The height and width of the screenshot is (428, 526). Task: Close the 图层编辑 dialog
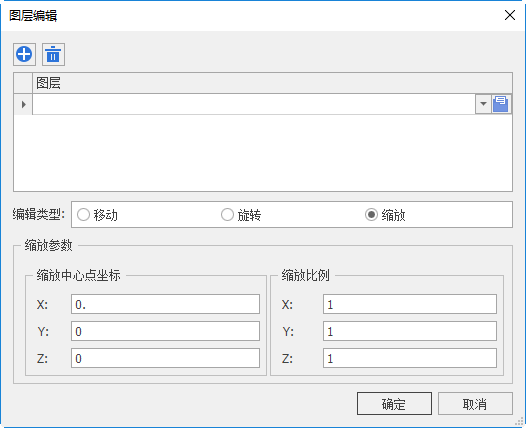510,15
